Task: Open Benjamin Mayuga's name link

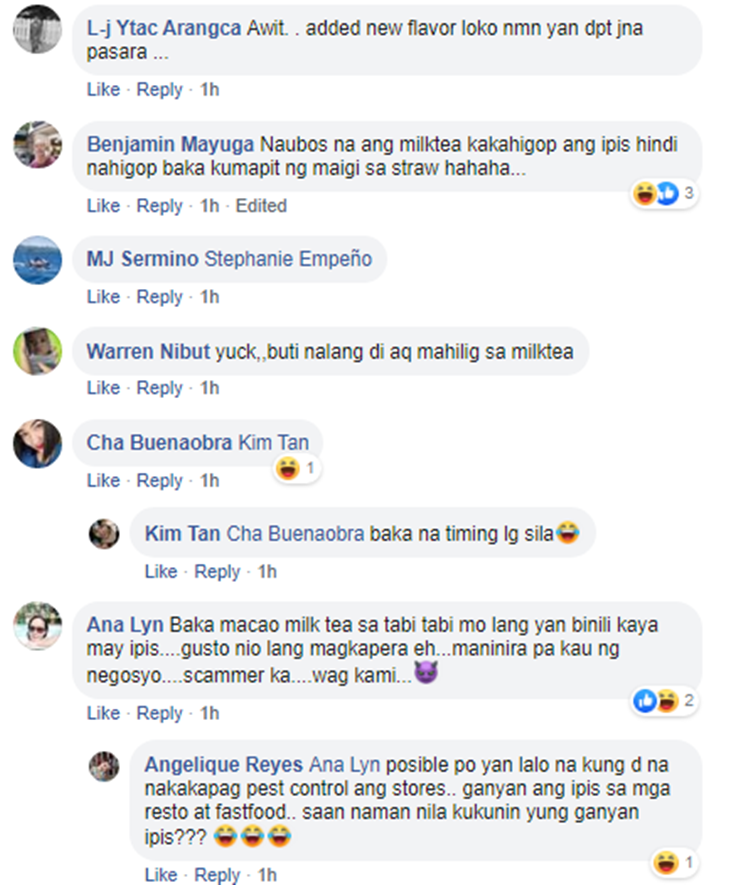Action: coord(170,144)
